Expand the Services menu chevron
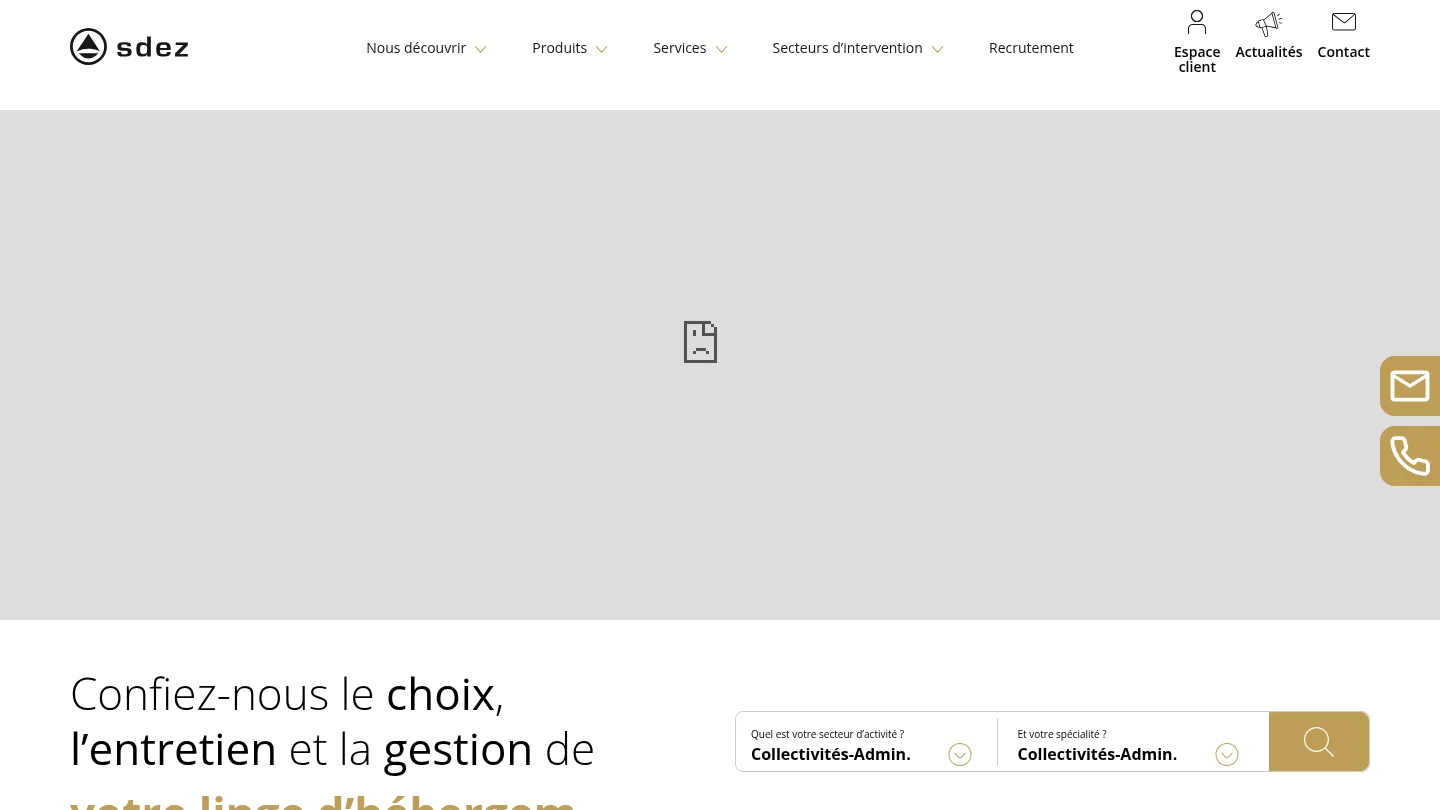This screenshot has height=810, width=1440. [x=721, y=49]
